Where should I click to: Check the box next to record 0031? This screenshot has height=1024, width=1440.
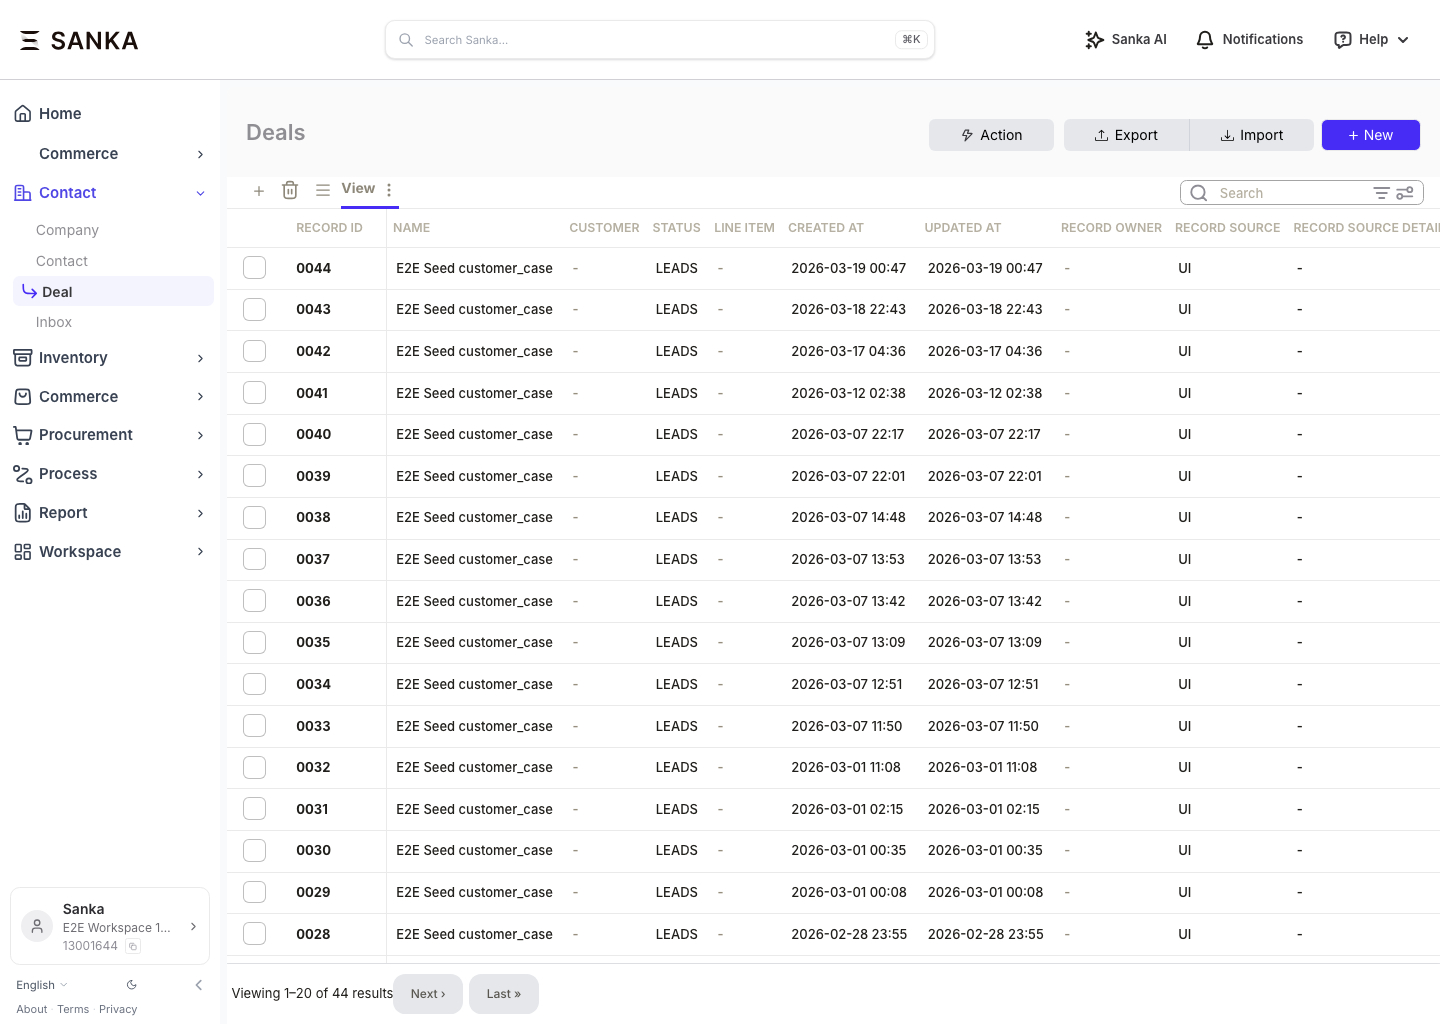pyautogui.click(x=255, y=809)
